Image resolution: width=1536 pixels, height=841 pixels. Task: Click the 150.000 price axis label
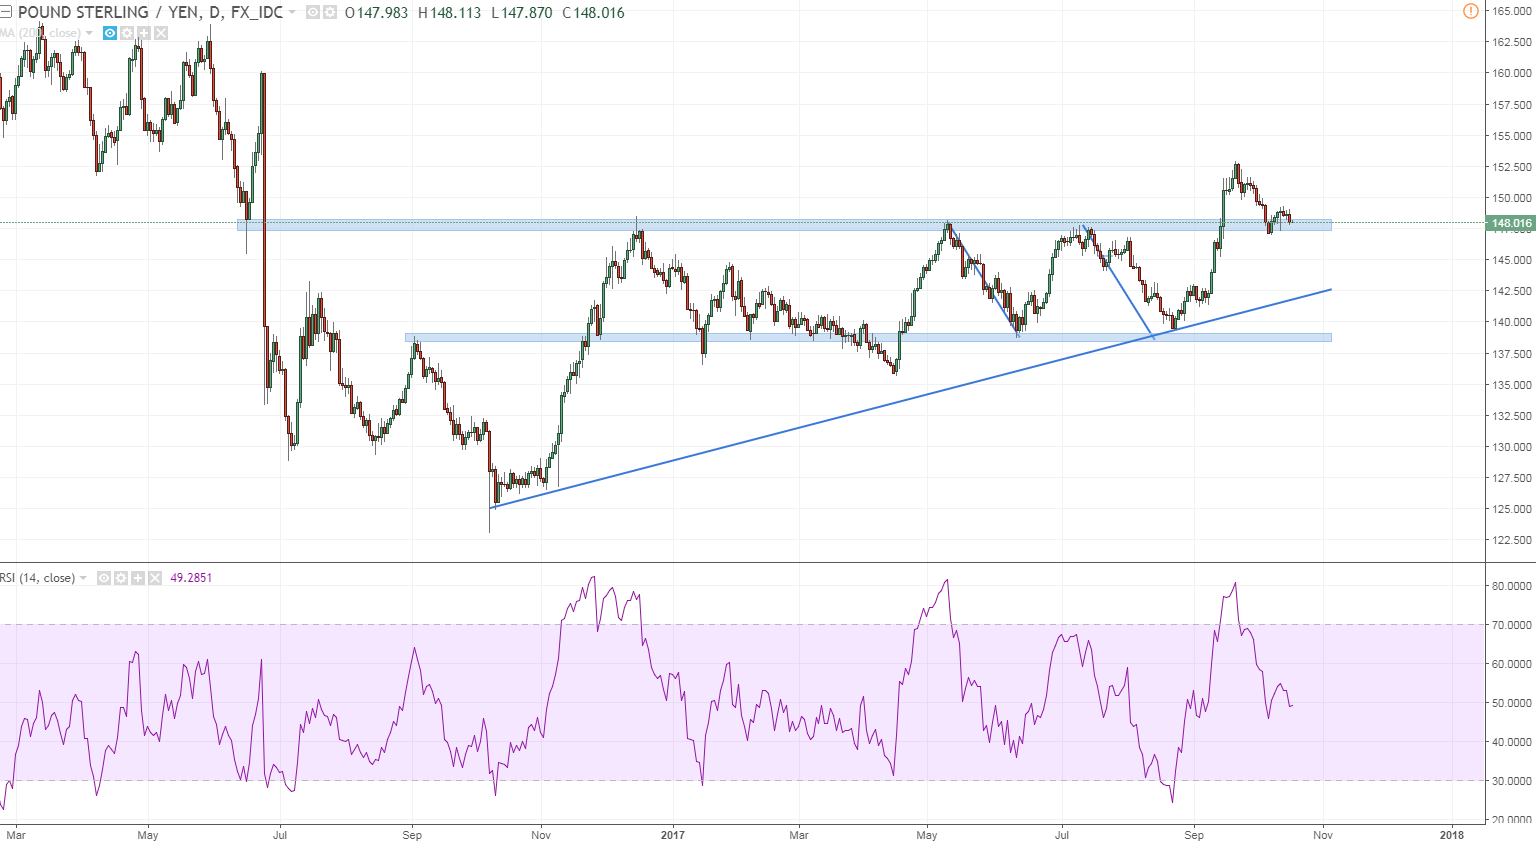click(1511, 198)
